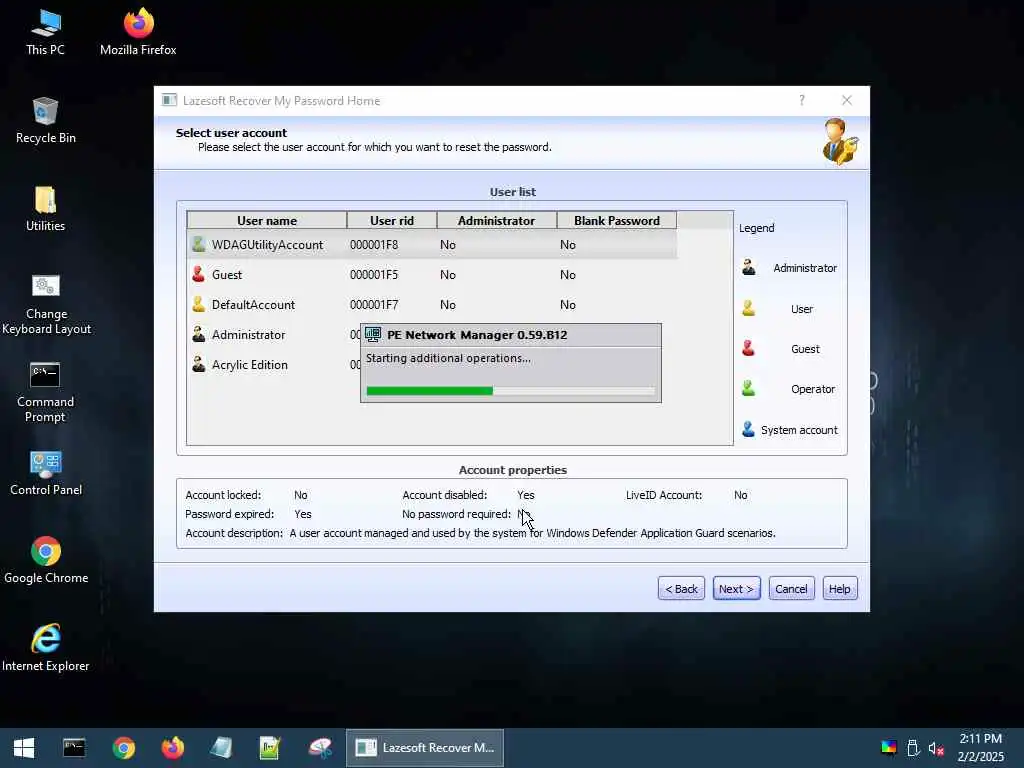
Task: Close the Lazesoft Recover My Password window
Action: pos(846,100)
